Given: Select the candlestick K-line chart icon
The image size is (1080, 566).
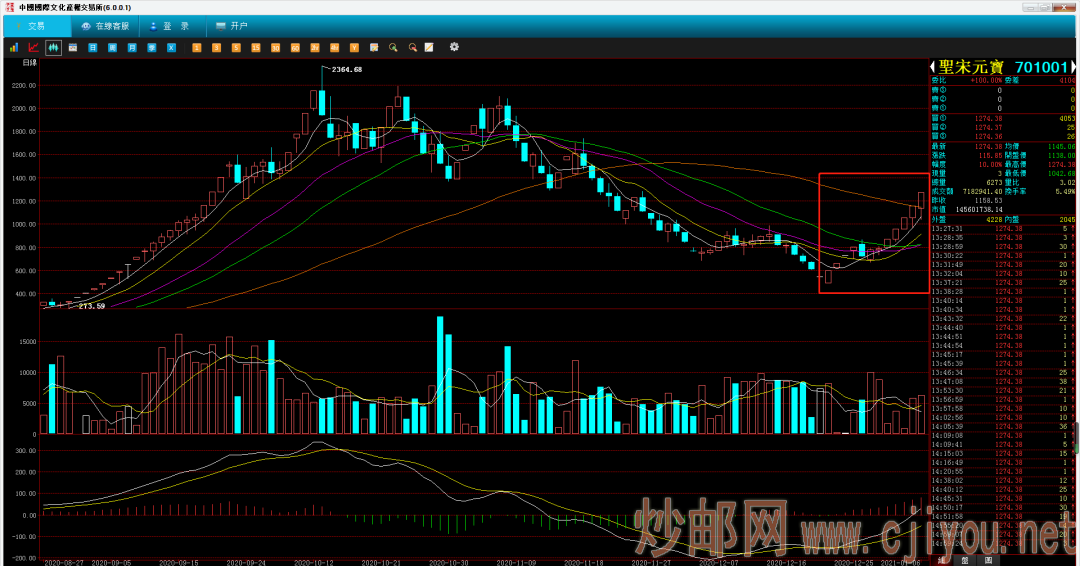Looking at the screenshot, I should [53, 47].
